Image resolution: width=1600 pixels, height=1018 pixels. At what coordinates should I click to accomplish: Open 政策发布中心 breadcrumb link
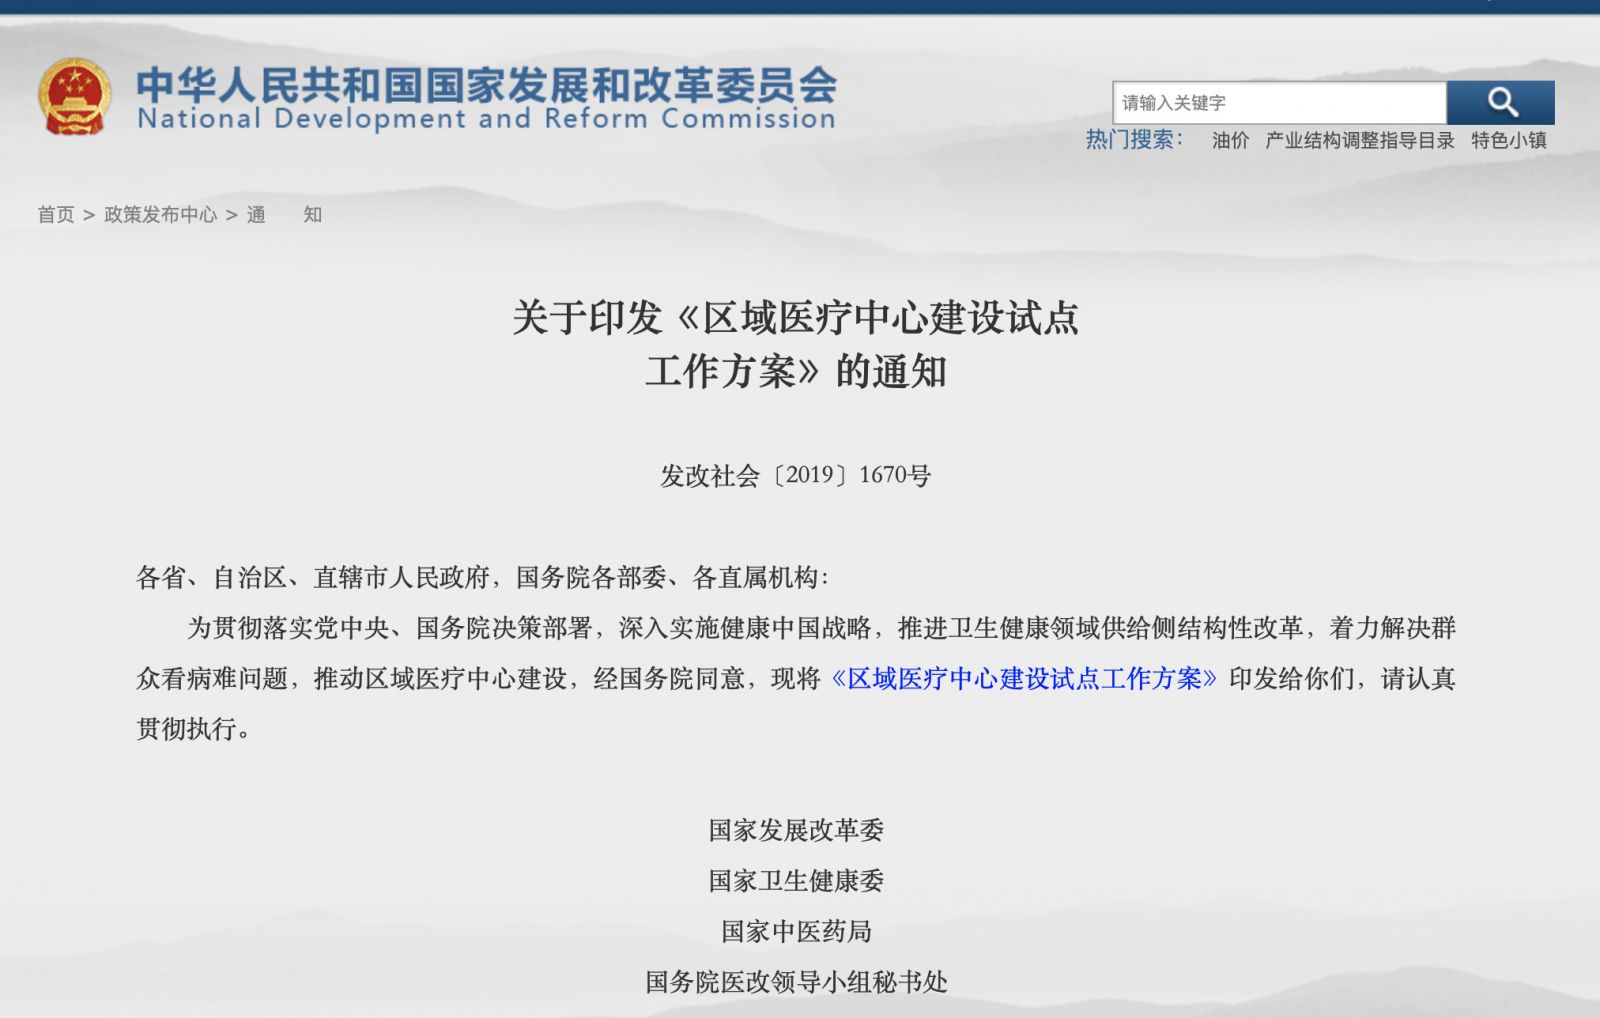(160, 214)
